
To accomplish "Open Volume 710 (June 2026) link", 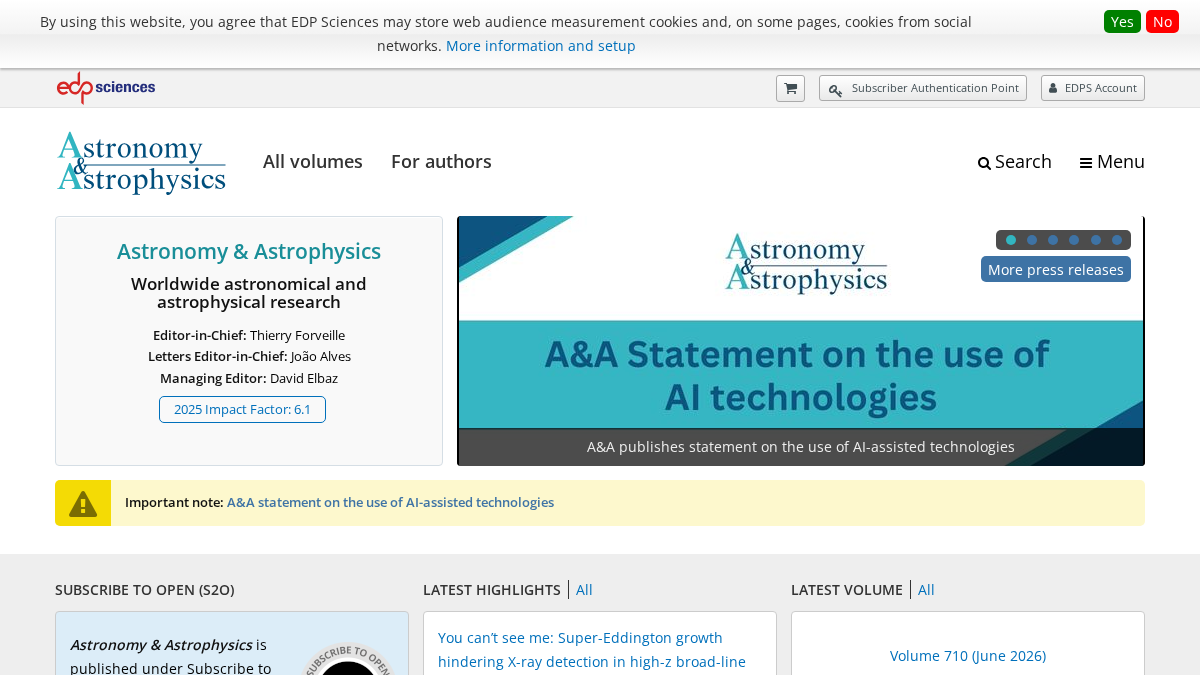I will tap(968, 656).
